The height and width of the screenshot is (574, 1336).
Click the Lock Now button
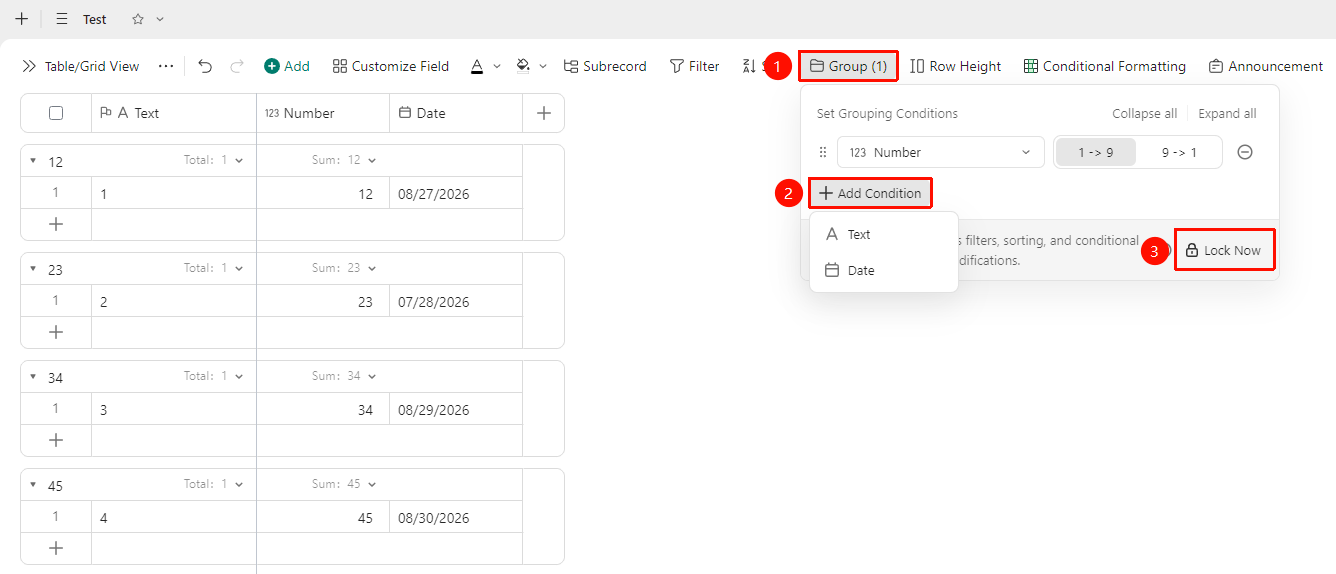1224,250
